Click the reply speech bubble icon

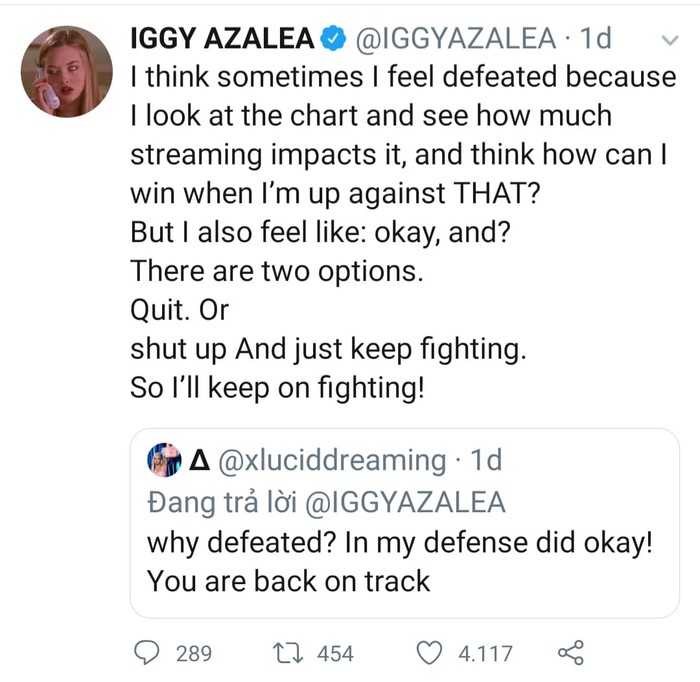tap(147, 653)
